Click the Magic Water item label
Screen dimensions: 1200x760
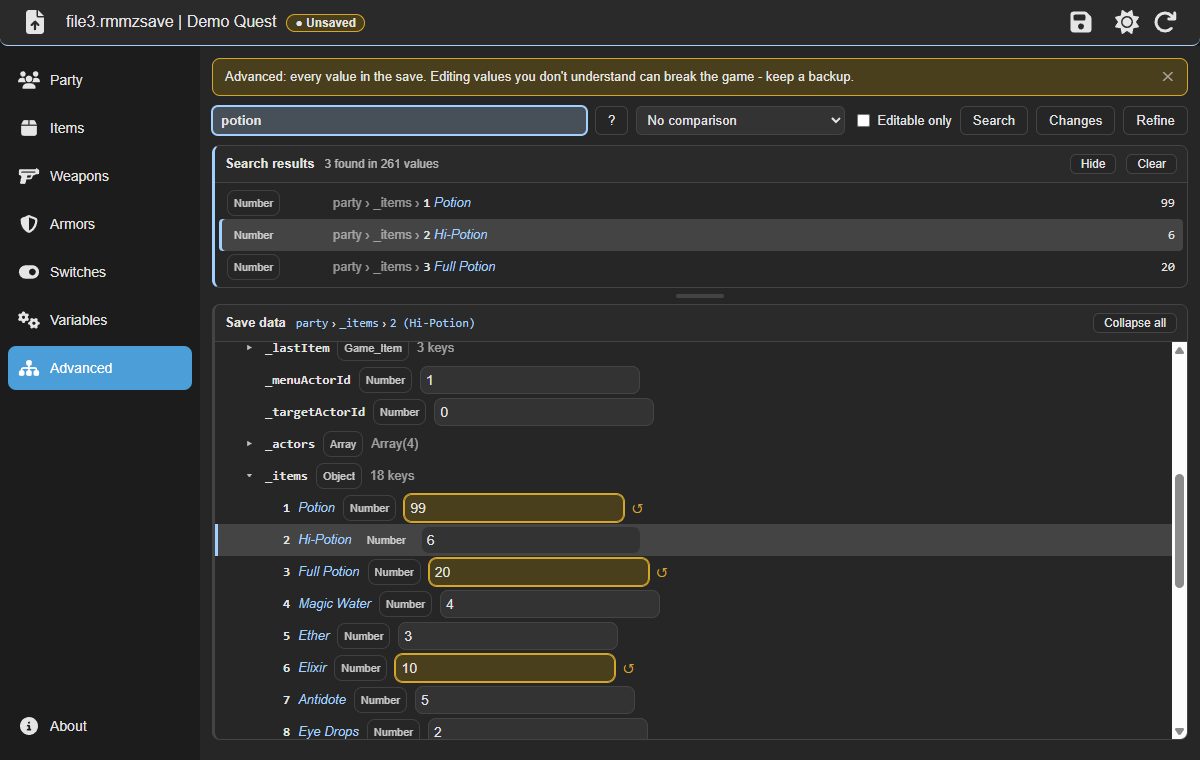335,604
